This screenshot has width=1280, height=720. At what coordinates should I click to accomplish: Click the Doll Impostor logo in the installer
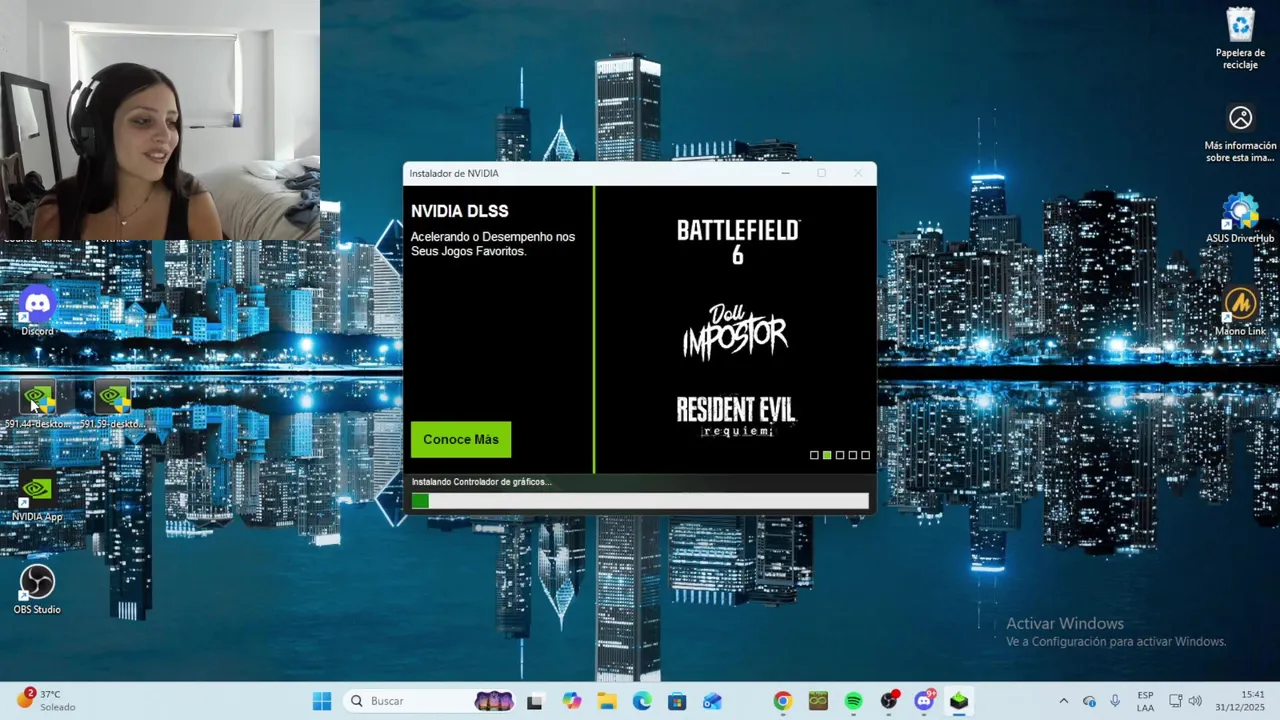(x=735, y=332)
